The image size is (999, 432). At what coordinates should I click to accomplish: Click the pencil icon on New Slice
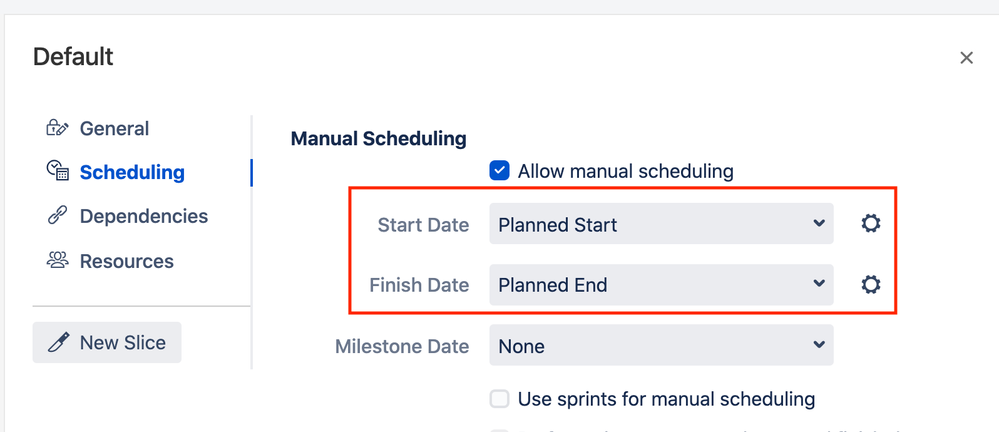point(59,343)
